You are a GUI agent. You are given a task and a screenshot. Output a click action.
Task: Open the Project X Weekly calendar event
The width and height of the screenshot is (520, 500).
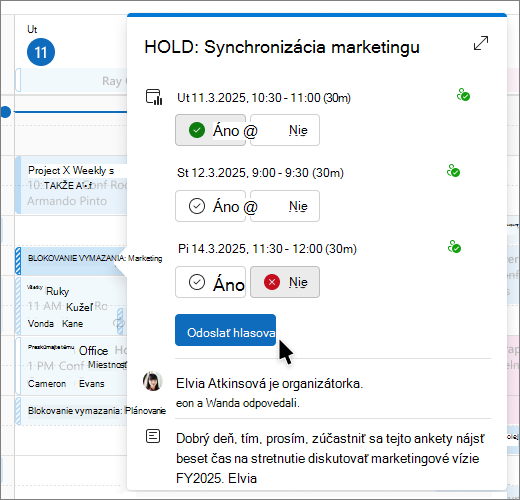pos(71,185)
